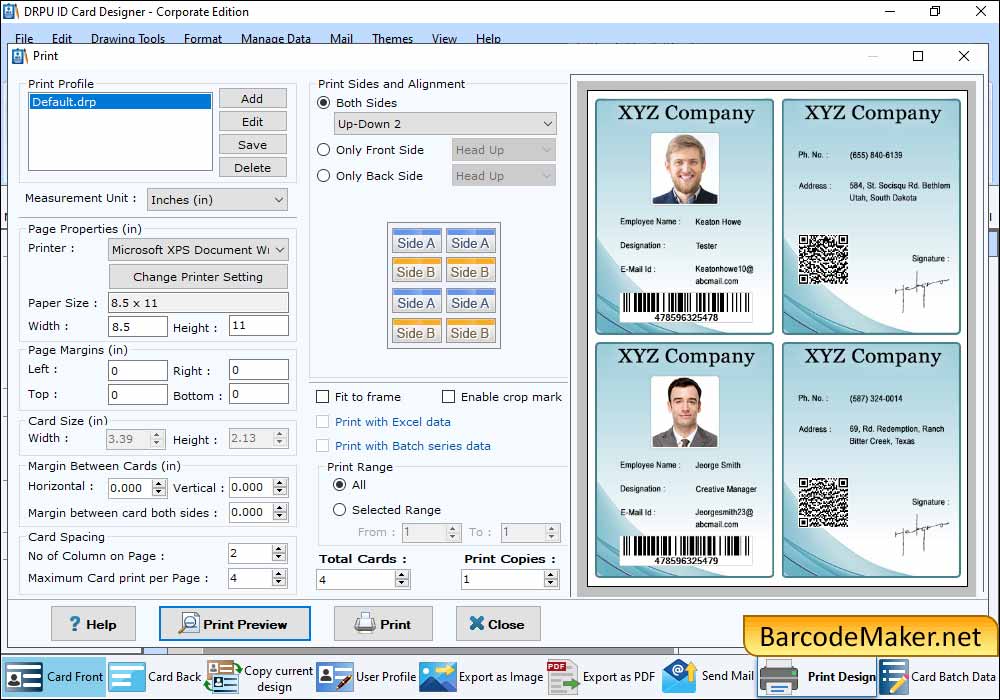
Task: Toggle Print with Excel data checkbox
Action: pos(323,421)
